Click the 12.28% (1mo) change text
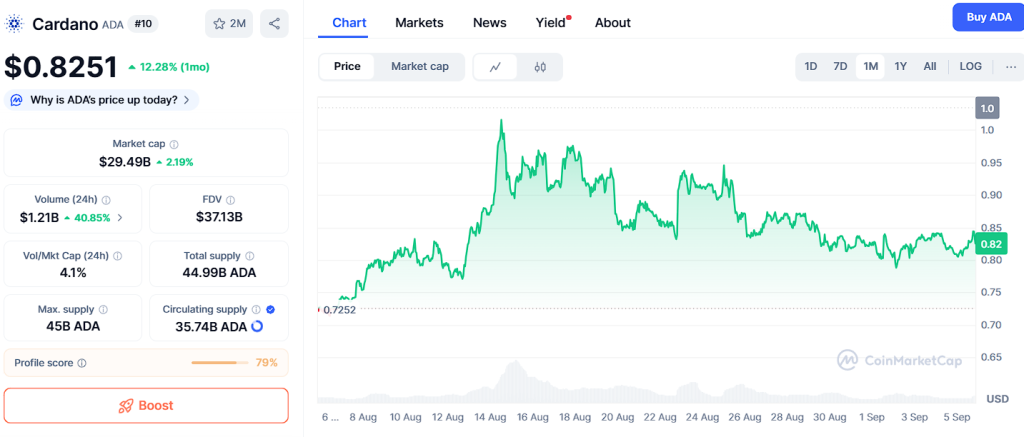The width and height of the screenshot is (1024, 437). tap(174, 67)
